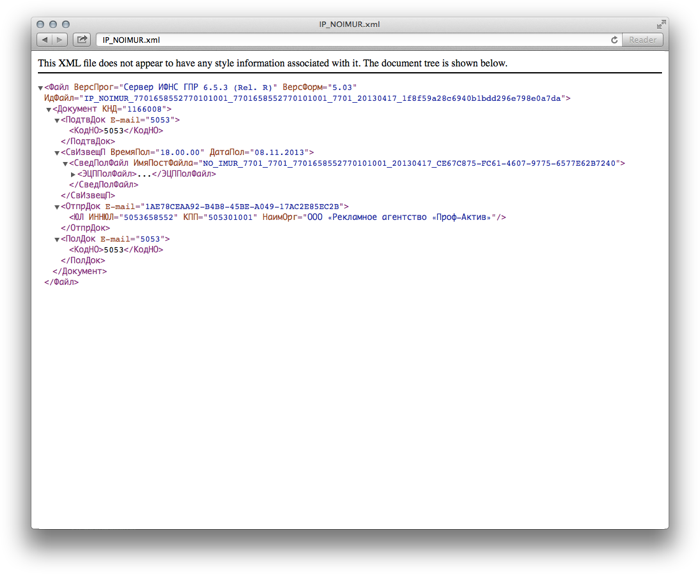
Task: Click the Reader button in address bar
Action: pos(641,40)
